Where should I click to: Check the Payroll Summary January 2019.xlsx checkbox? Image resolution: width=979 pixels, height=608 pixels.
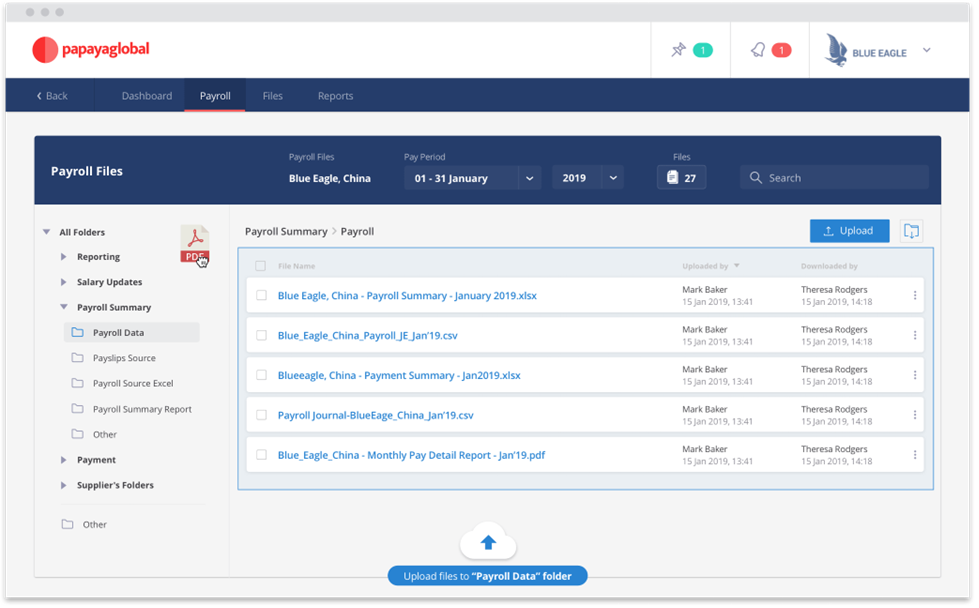tap(262, 295)
